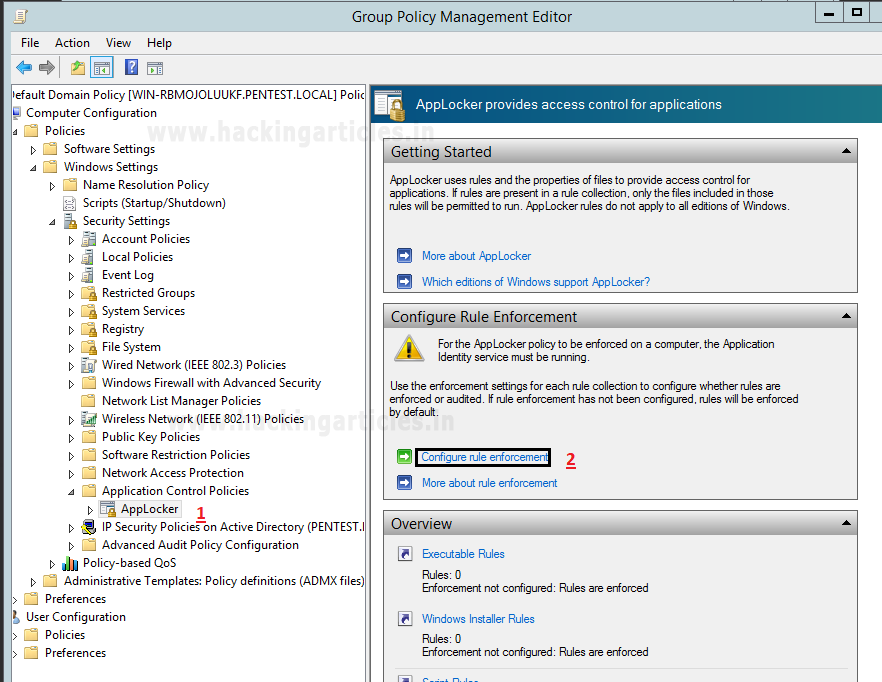
Task: Click the Wireless Network policies icon
Action: [88, 419]
